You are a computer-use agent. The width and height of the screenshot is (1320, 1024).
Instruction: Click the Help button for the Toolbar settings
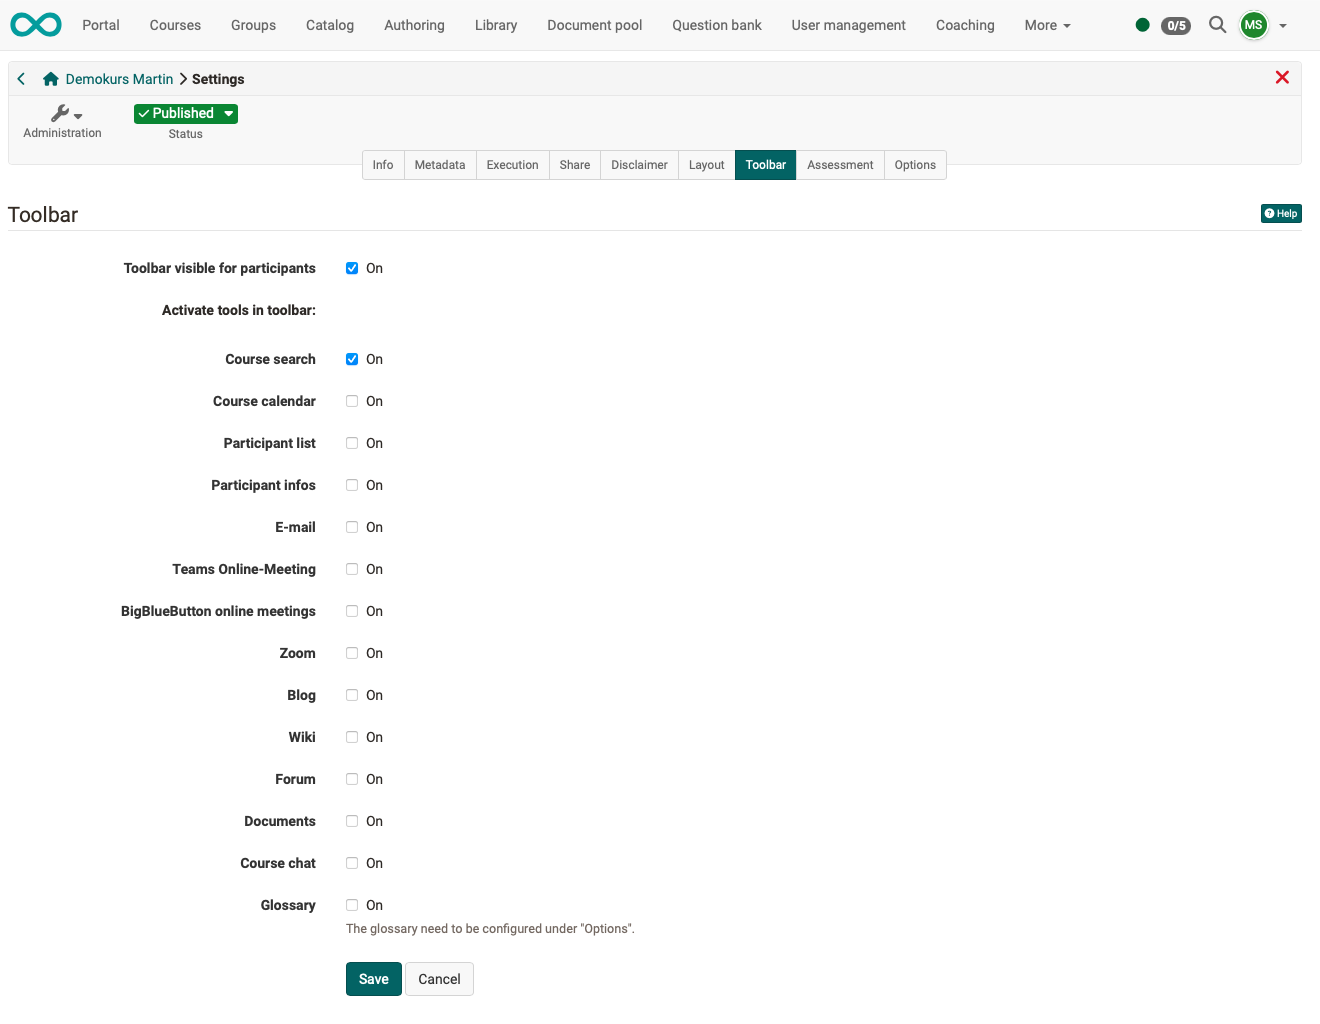point(1281,213)
